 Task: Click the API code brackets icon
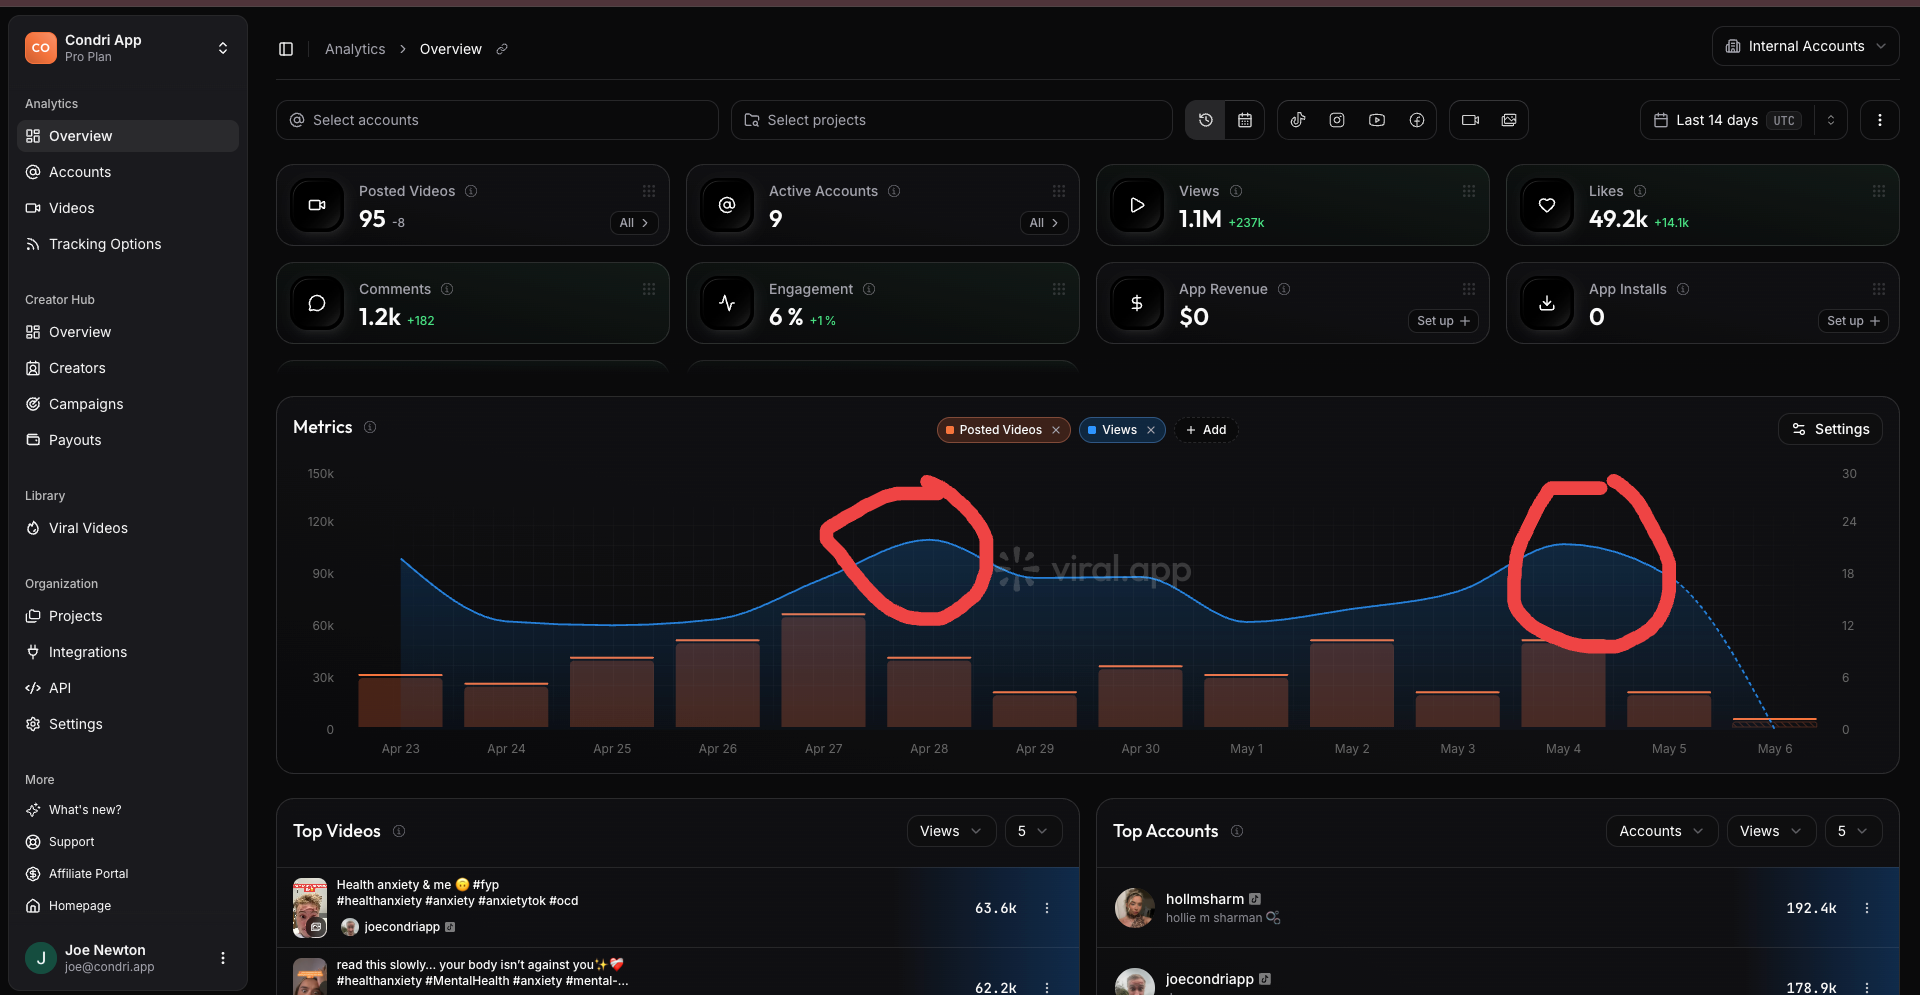point(33,688)
